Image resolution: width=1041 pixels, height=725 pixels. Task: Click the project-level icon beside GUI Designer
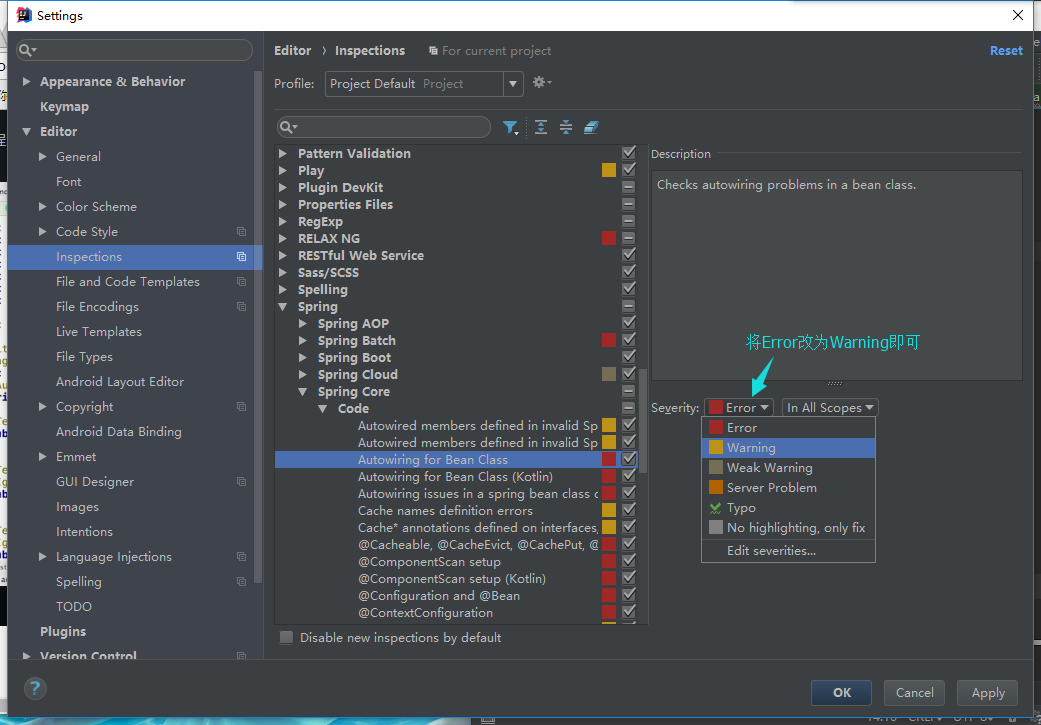242,481
